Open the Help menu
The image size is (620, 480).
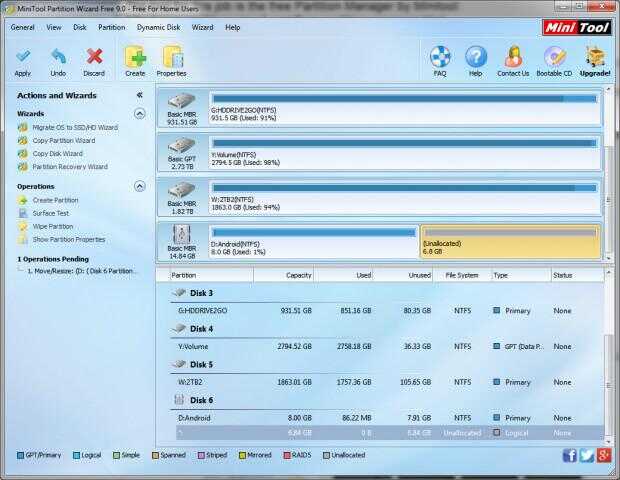click(232, 27)
